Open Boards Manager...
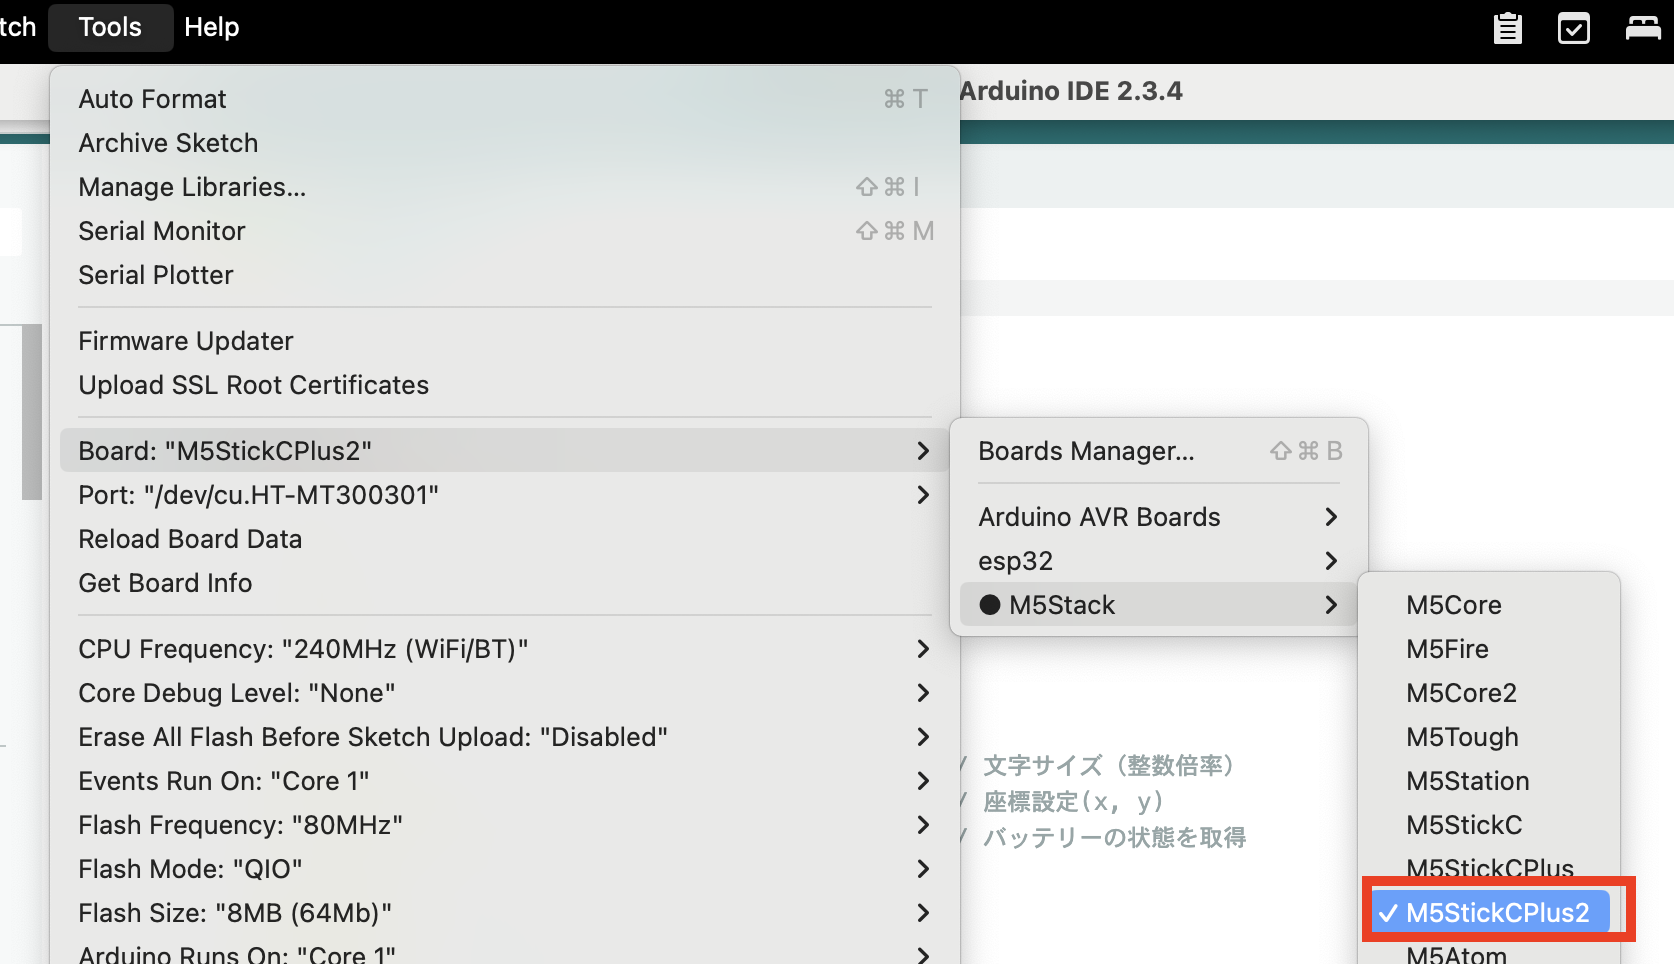The image size is (1674, 964). click(1159, 451)
